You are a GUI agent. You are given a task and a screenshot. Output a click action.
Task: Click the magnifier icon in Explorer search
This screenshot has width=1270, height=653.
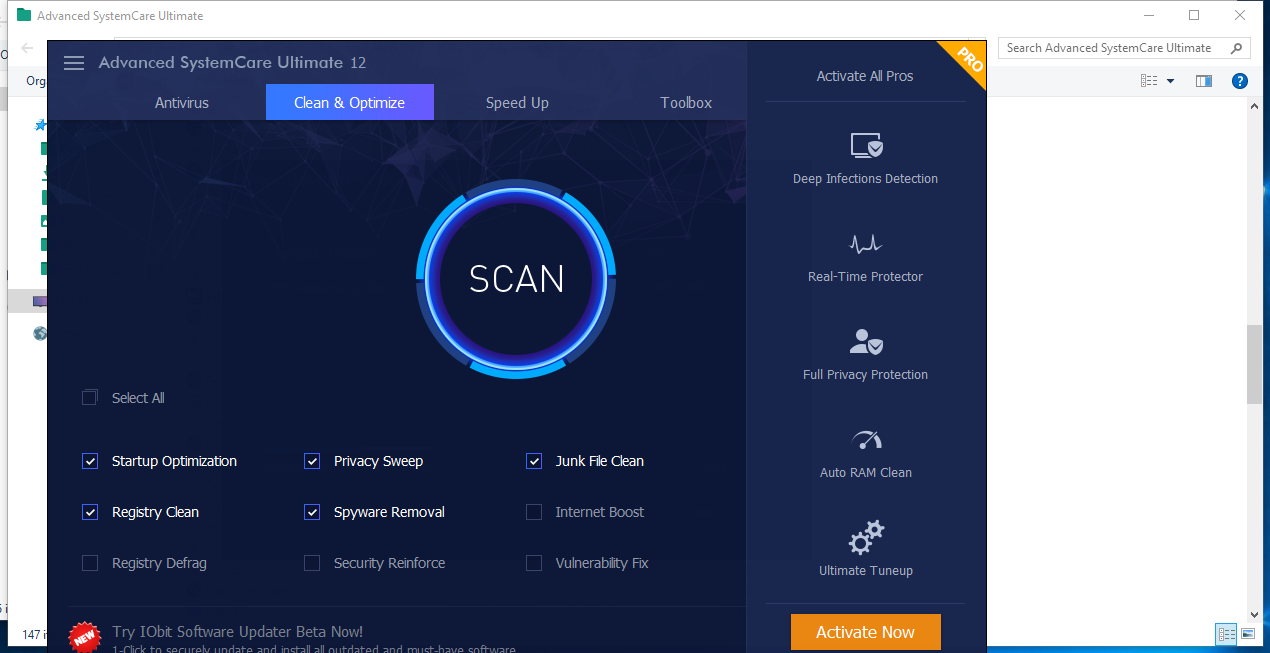tap(1237, 48)
